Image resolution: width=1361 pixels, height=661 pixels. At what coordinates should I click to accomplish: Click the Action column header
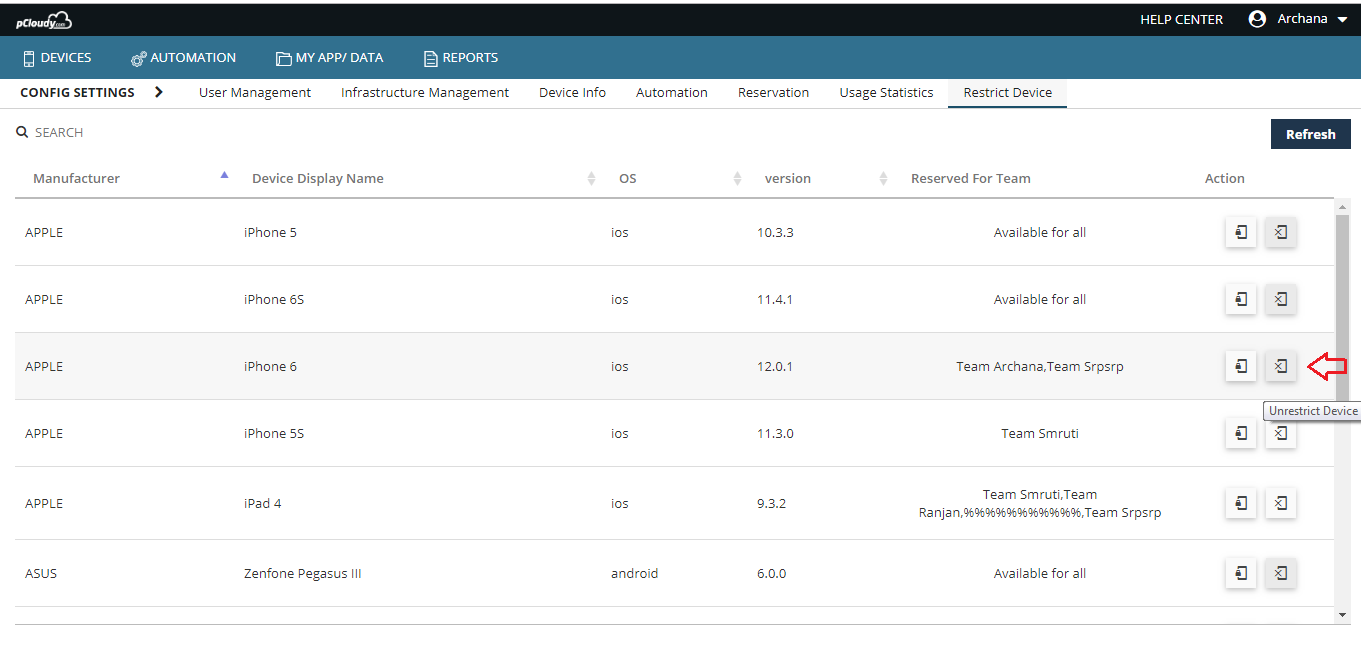pyautogui.click(x=1224, y=178)
